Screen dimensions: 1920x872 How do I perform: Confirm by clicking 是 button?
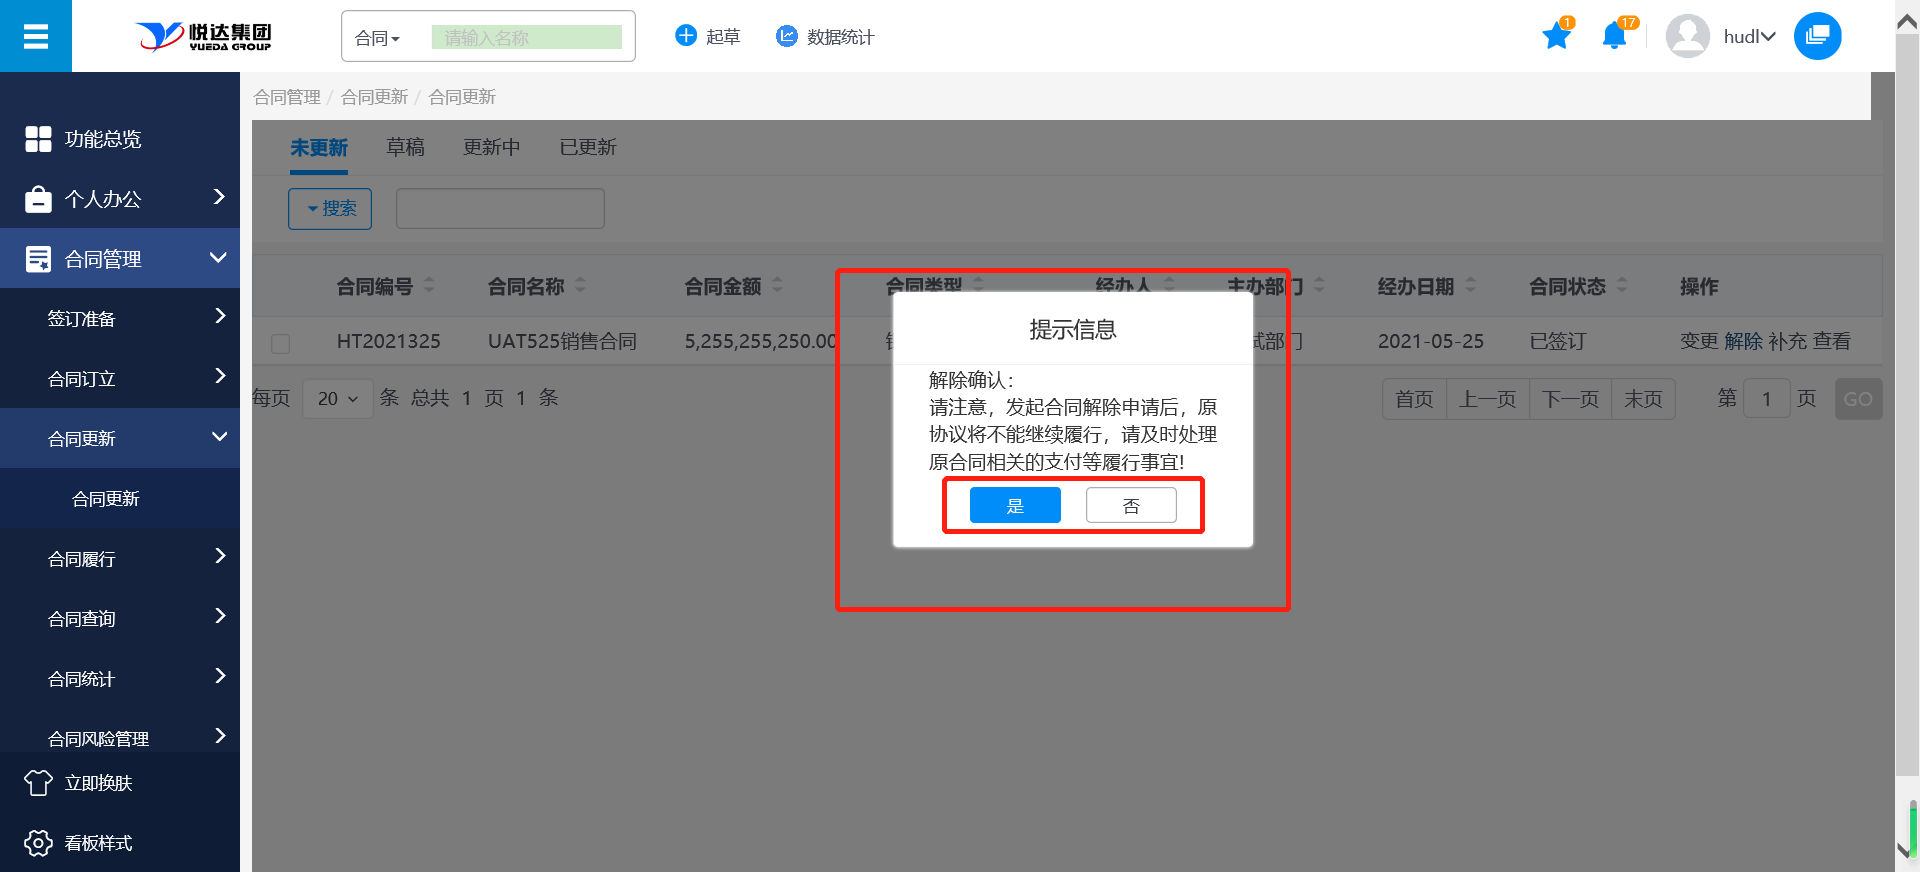tap(1015, 506)
